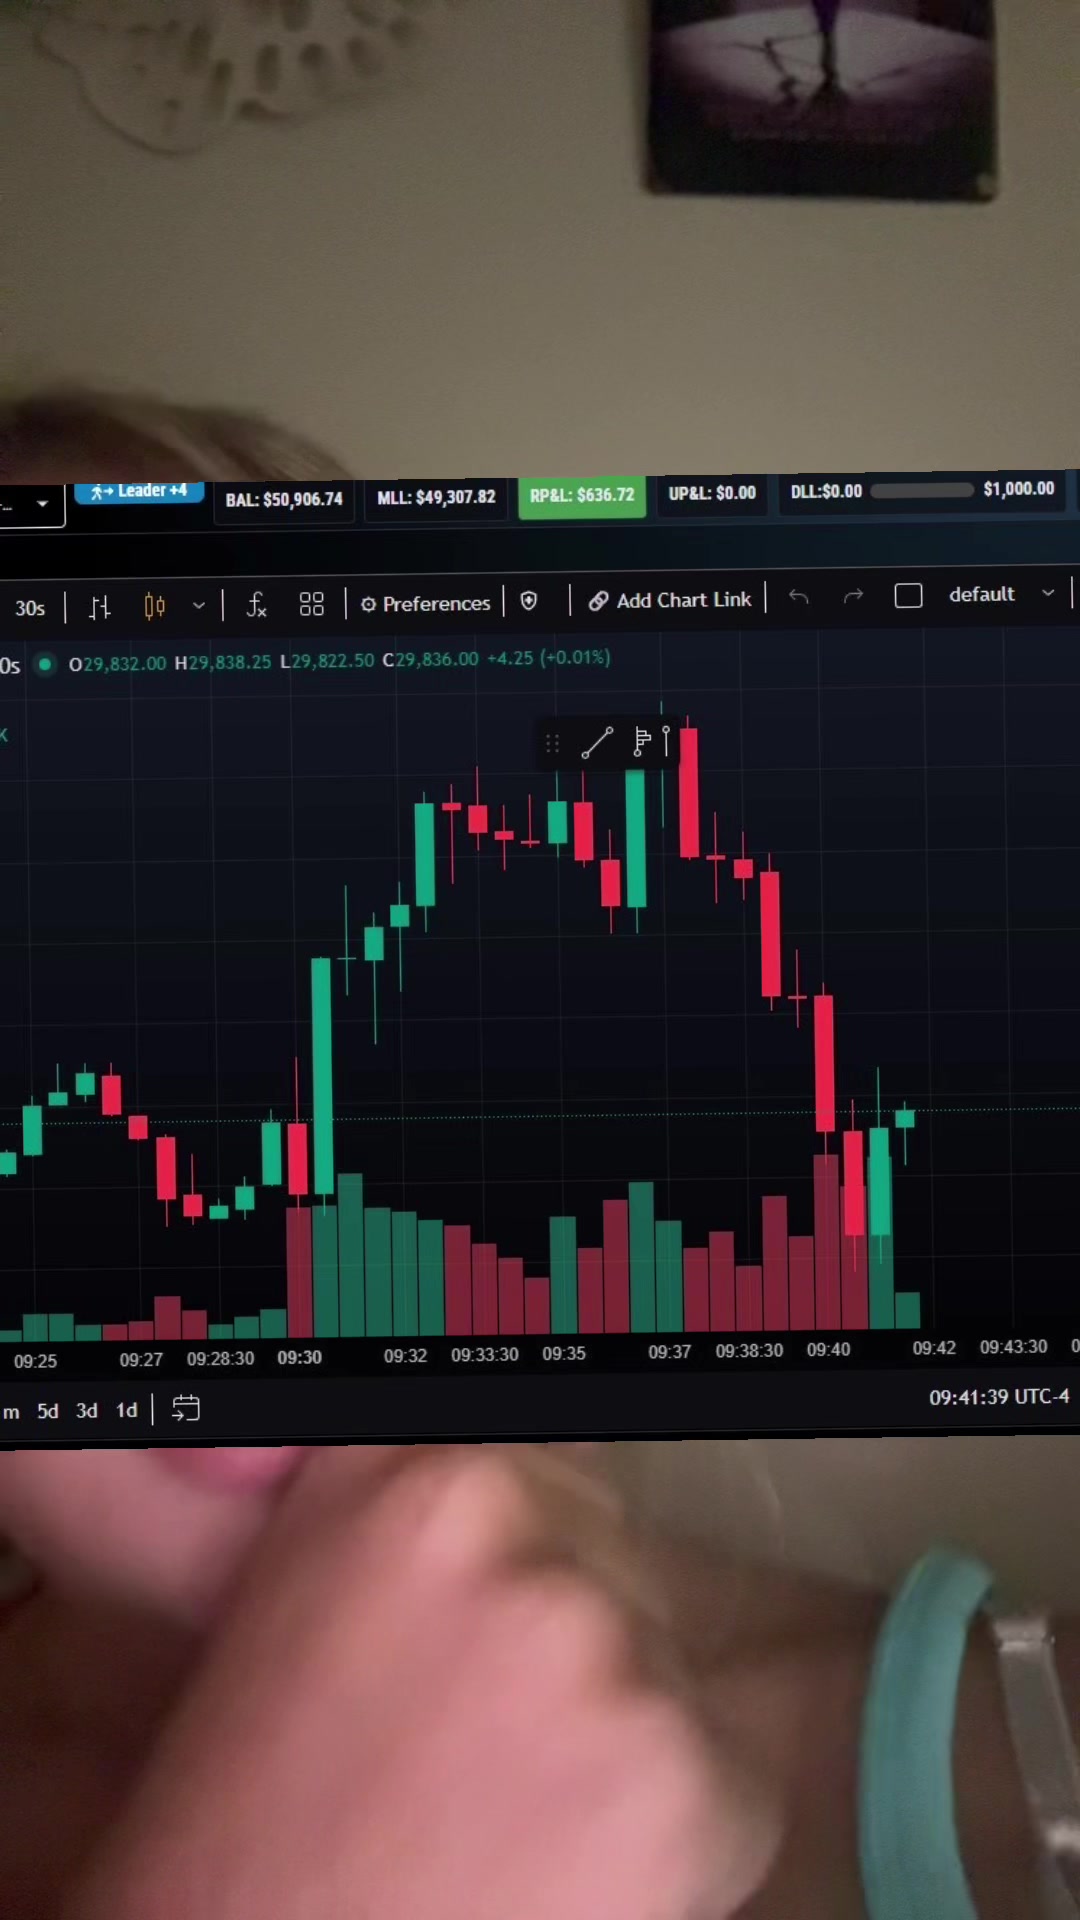Expand the chart style chevron dropdown
Viewport: 1080px width, 1920px height.
point(199,606)
